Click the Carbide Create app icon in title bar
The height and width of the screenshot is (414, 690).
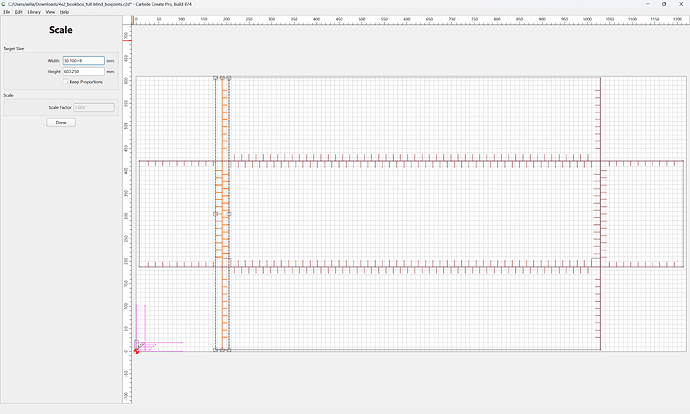(x=4, y=4)
